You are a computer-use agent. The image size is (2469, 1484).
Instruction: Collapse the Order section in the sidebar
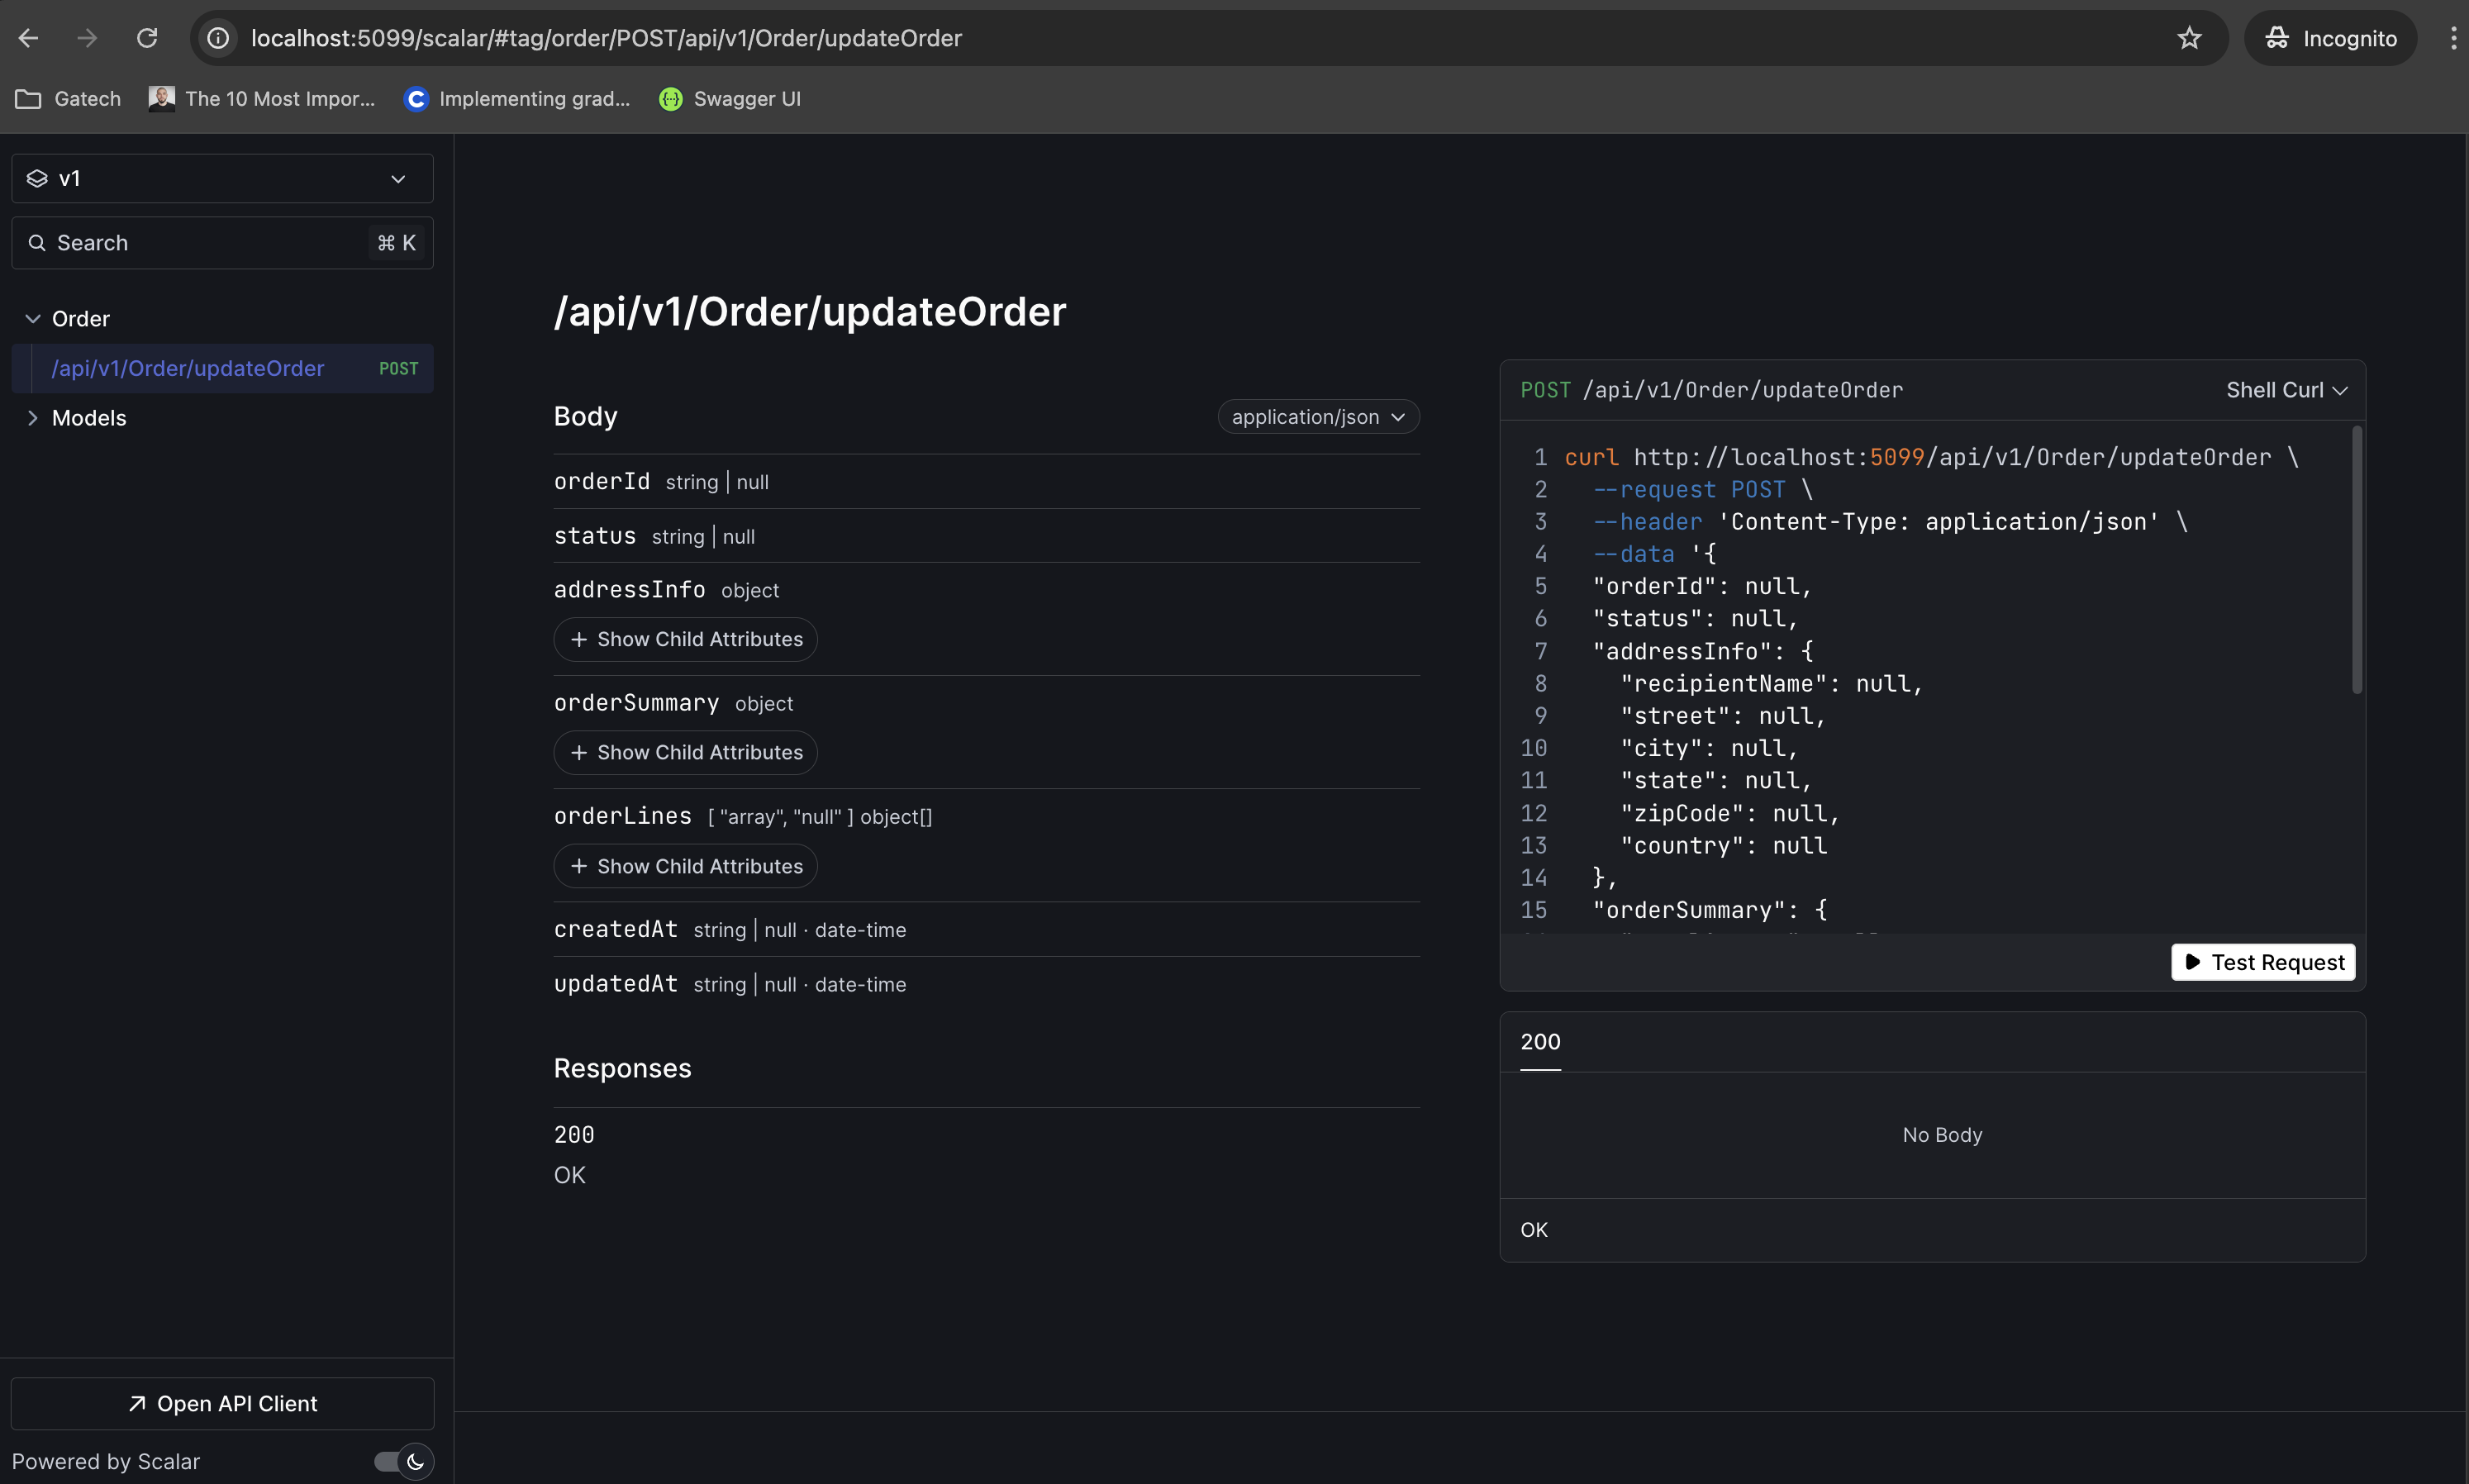[x=32, y=319]
